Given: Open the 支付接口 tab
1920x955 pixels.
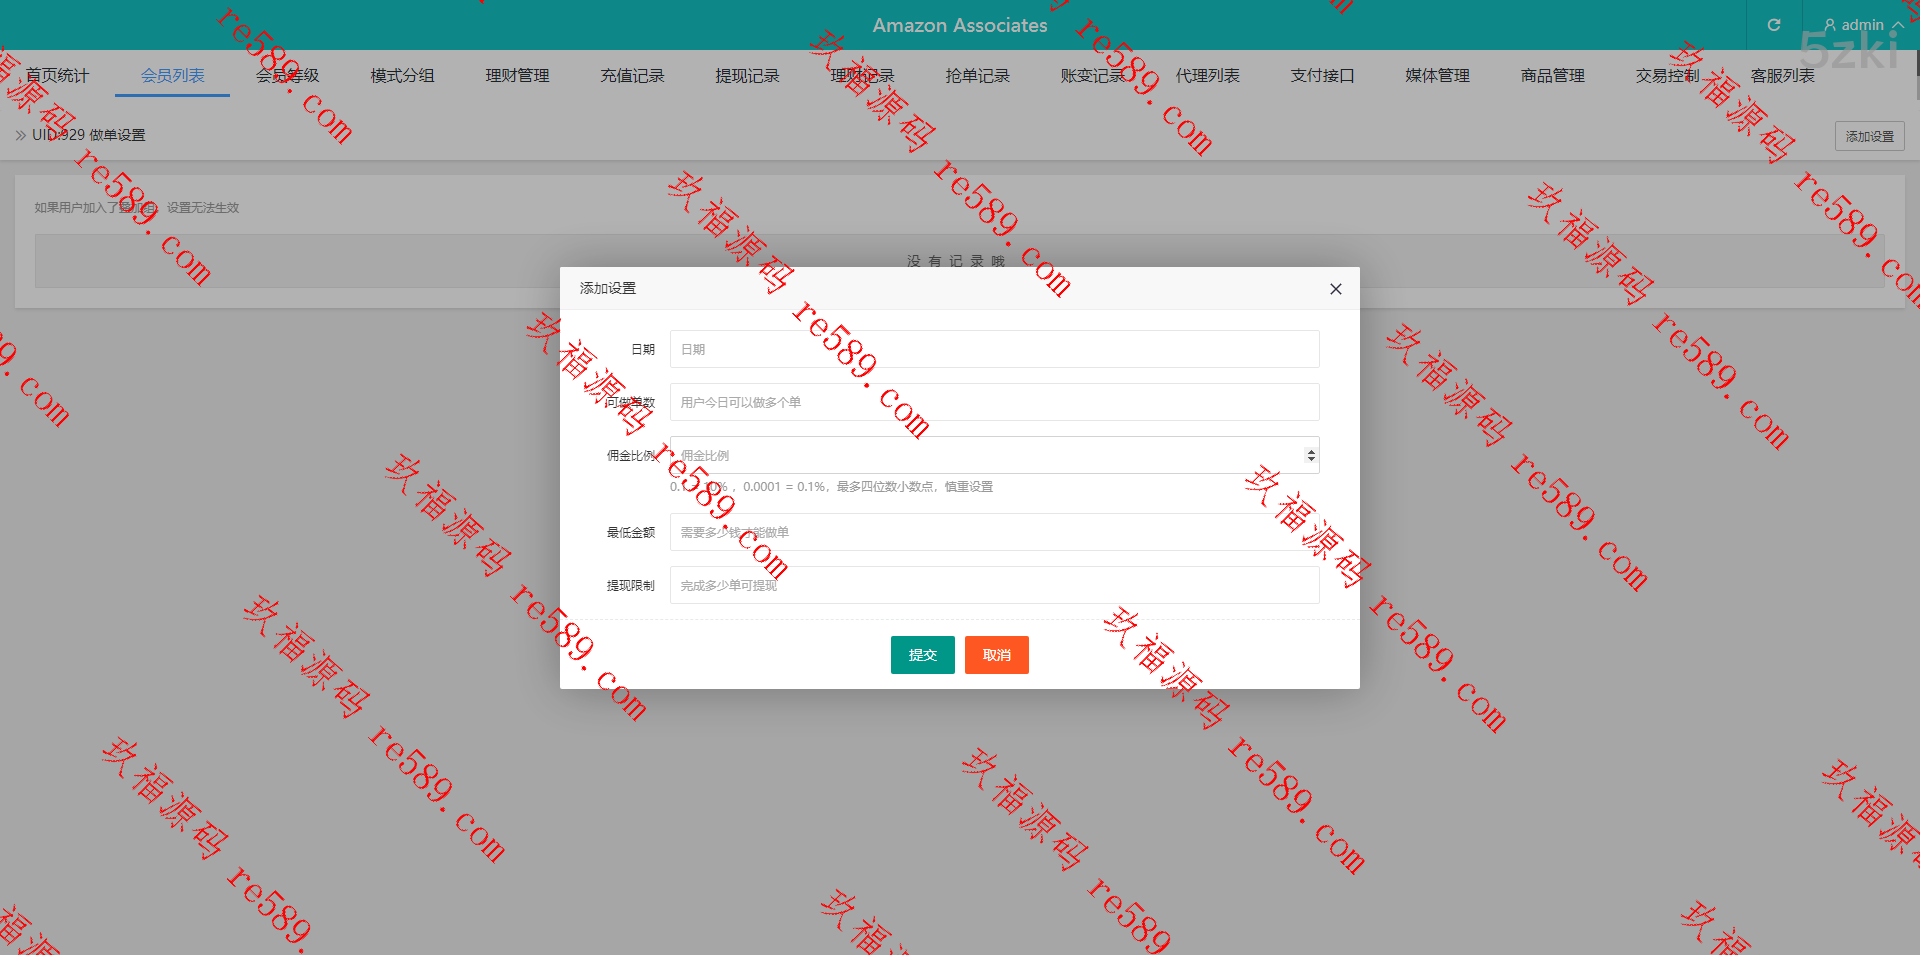Looking at the screenshot, I should (1322, 76).
